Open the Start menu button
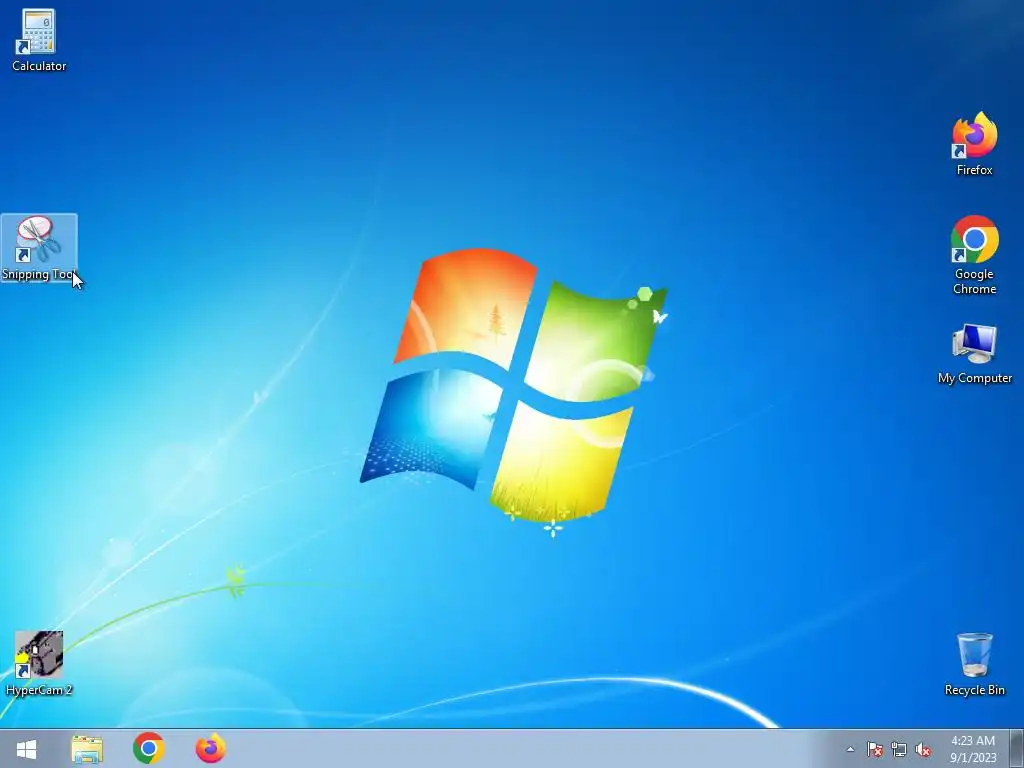The width and height of the screenshot is (1024, 768). (x=26, y=748)
